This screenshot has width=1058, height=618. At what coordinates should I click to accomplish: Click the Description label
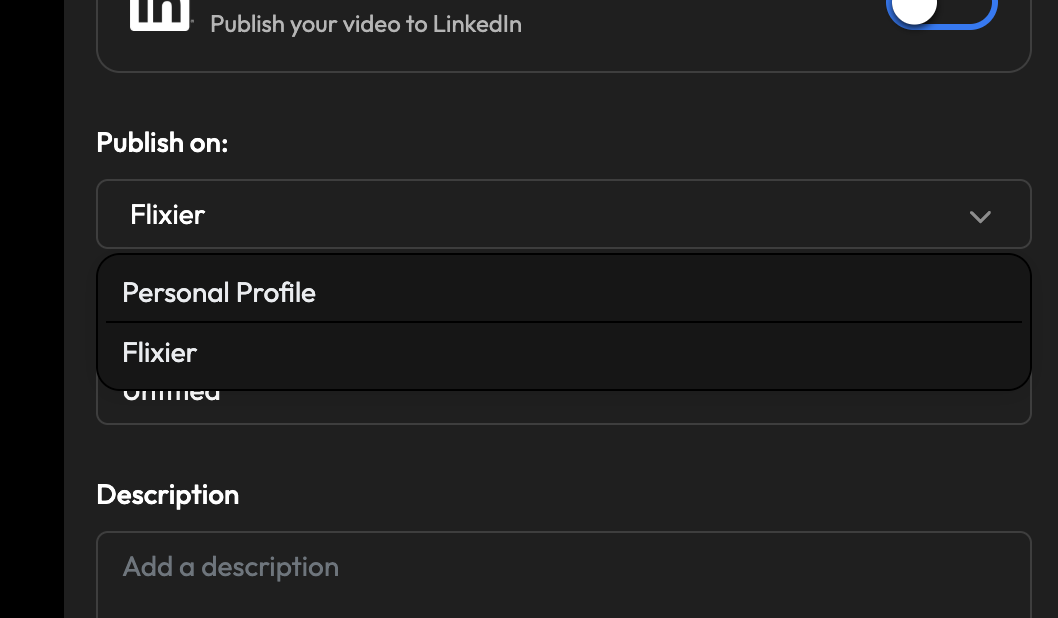[x=167, y=494]
